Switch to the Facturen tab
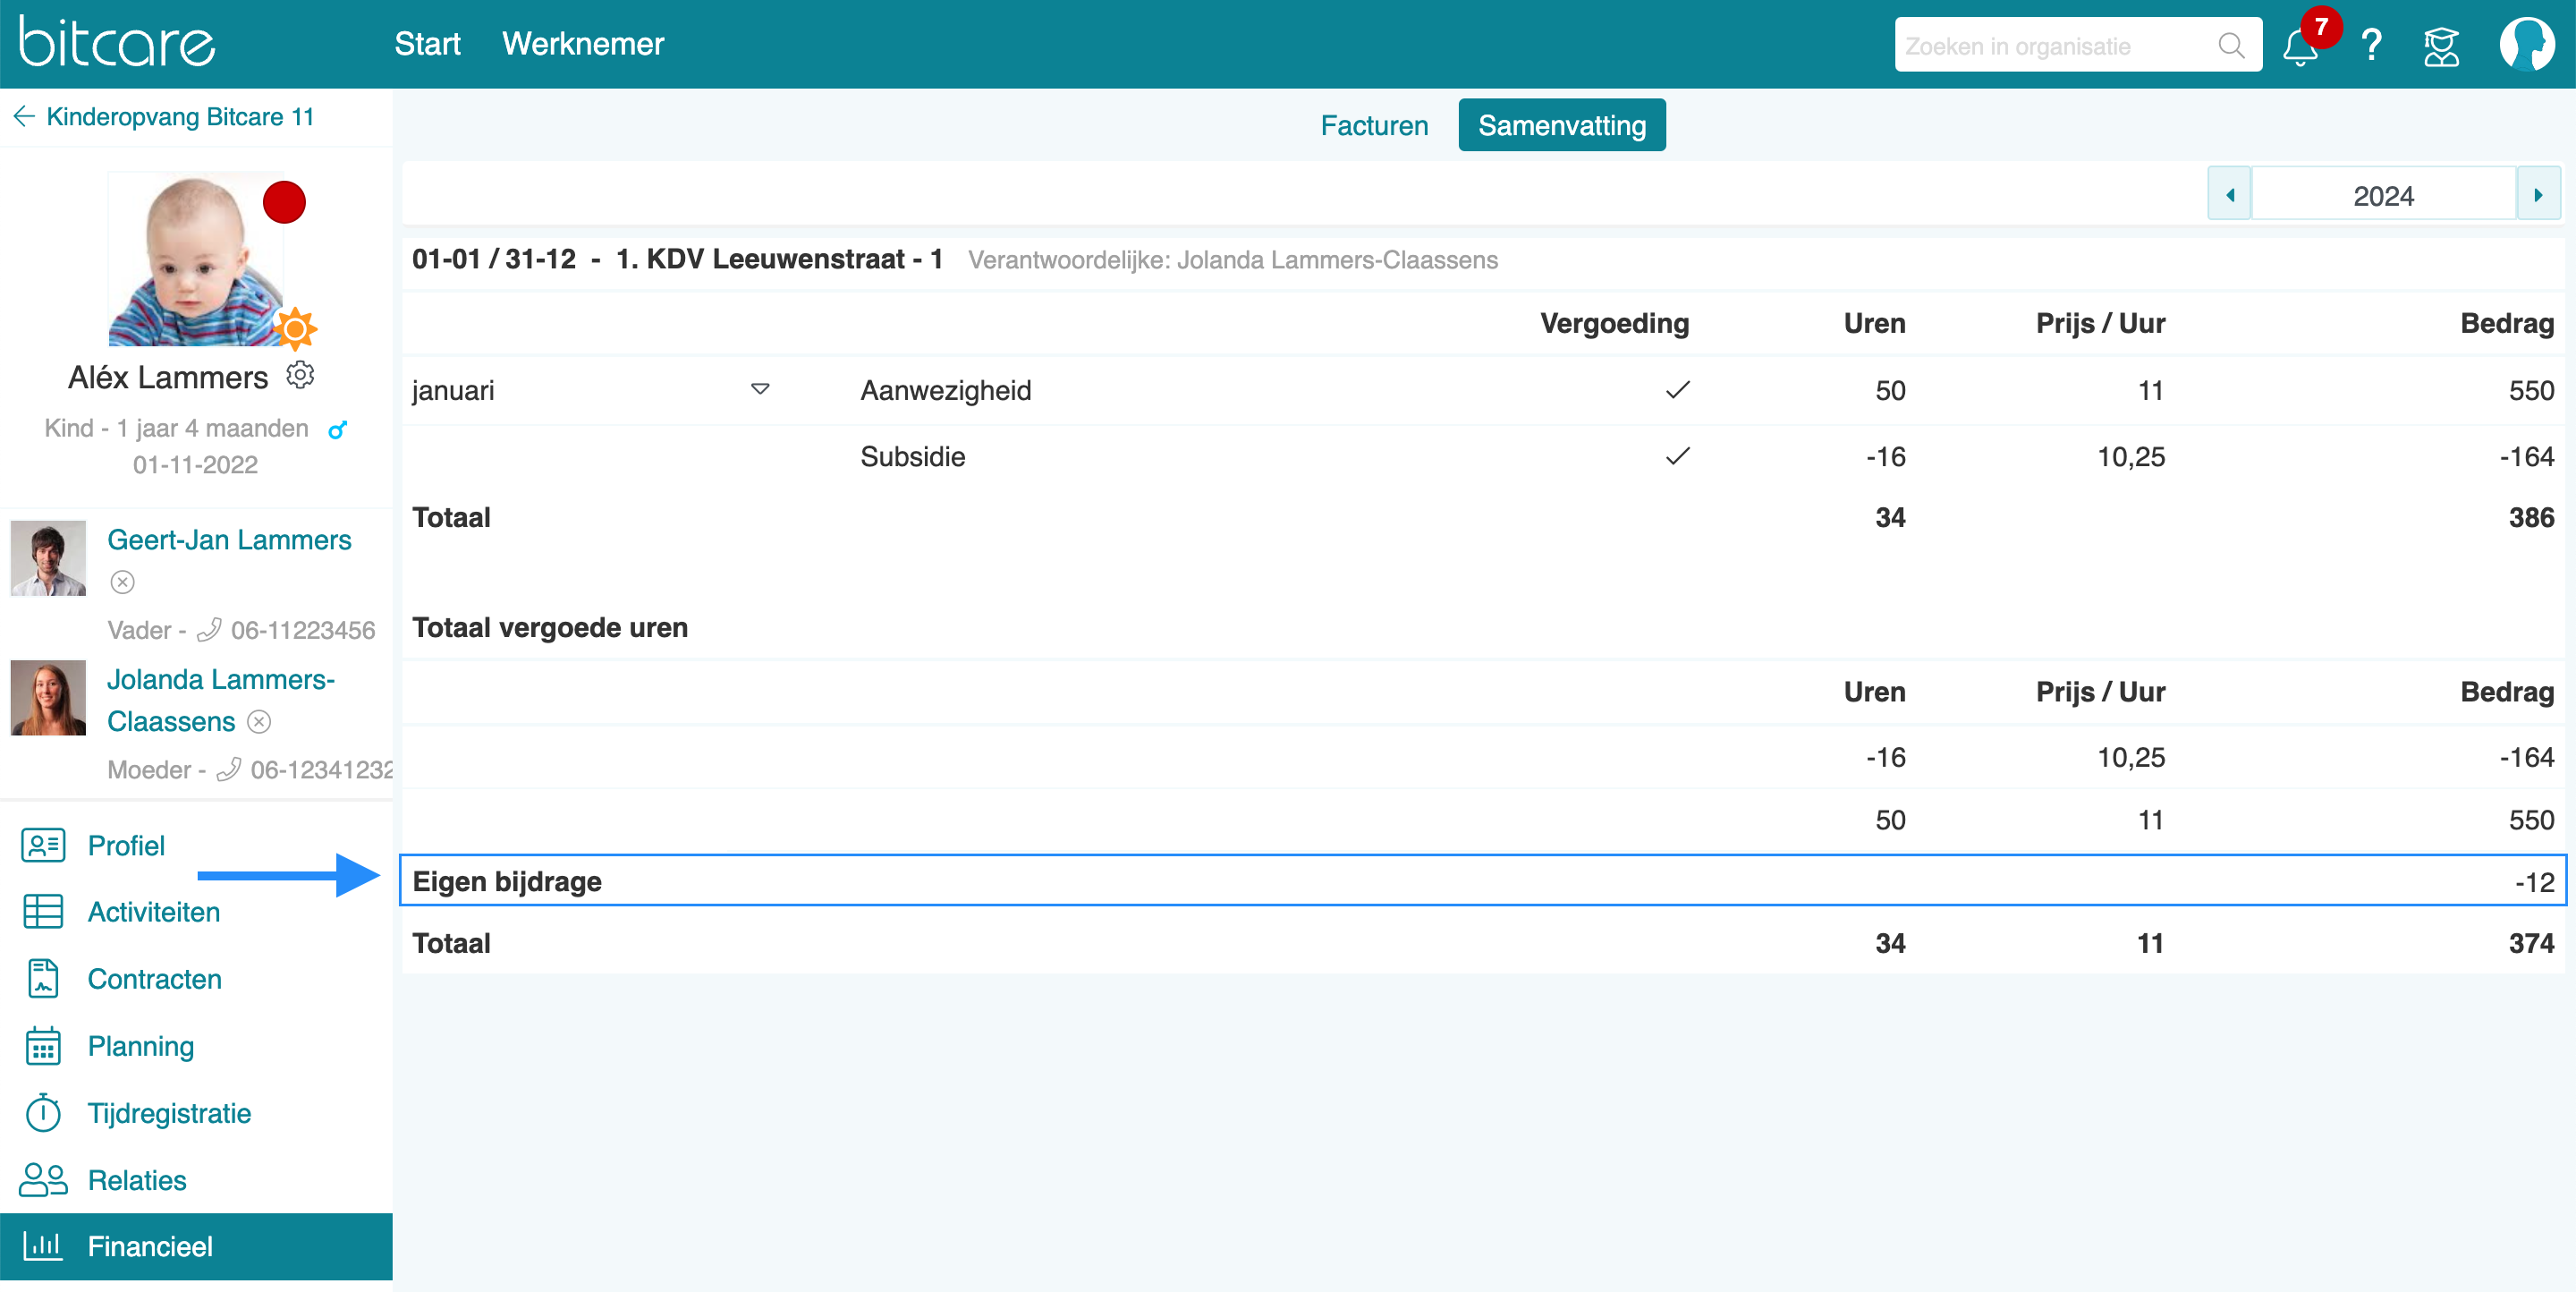Image resolution: width=2576 pixels, height=1292 pixels. (1373, 125)
